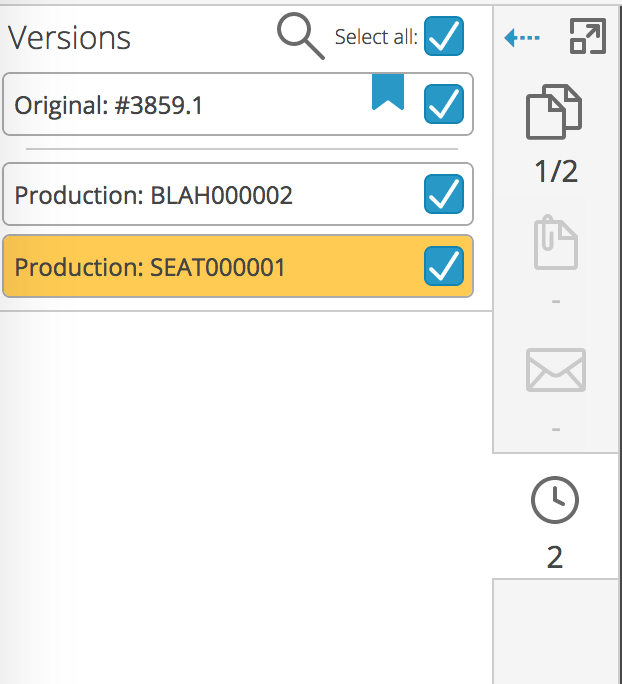Collapse panel with the dotted back arrow
This screenshot has height=684, width=622.
pos(522,38)
